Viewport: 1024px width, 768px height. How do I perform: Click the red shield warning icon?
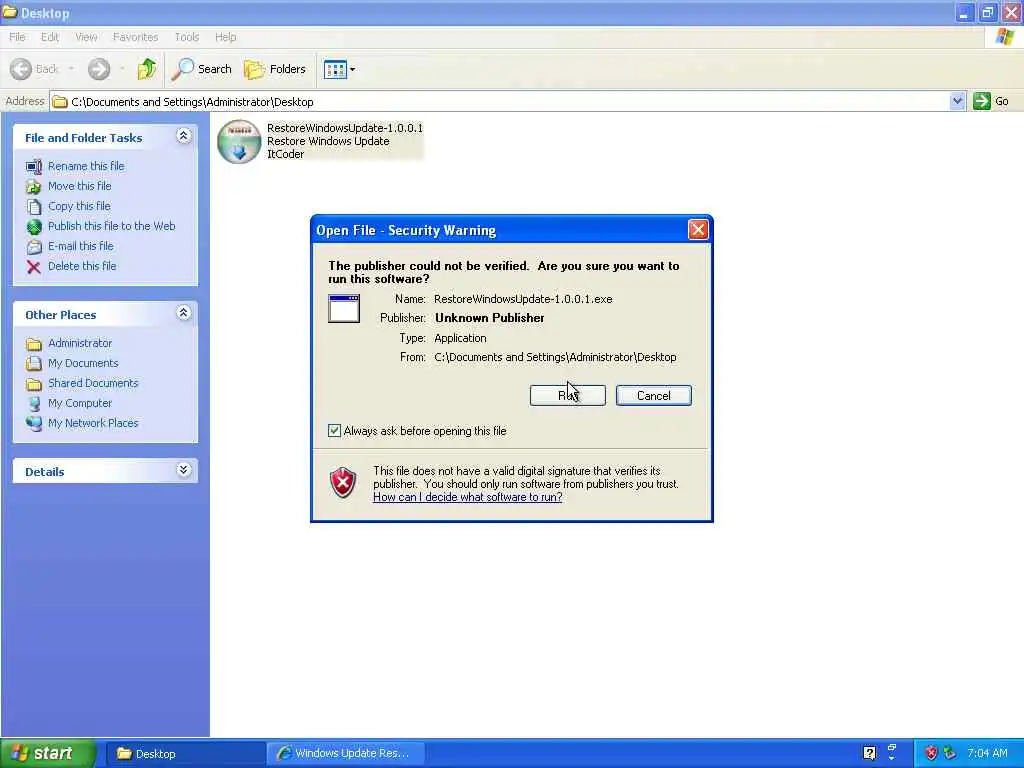pos(343,483)
